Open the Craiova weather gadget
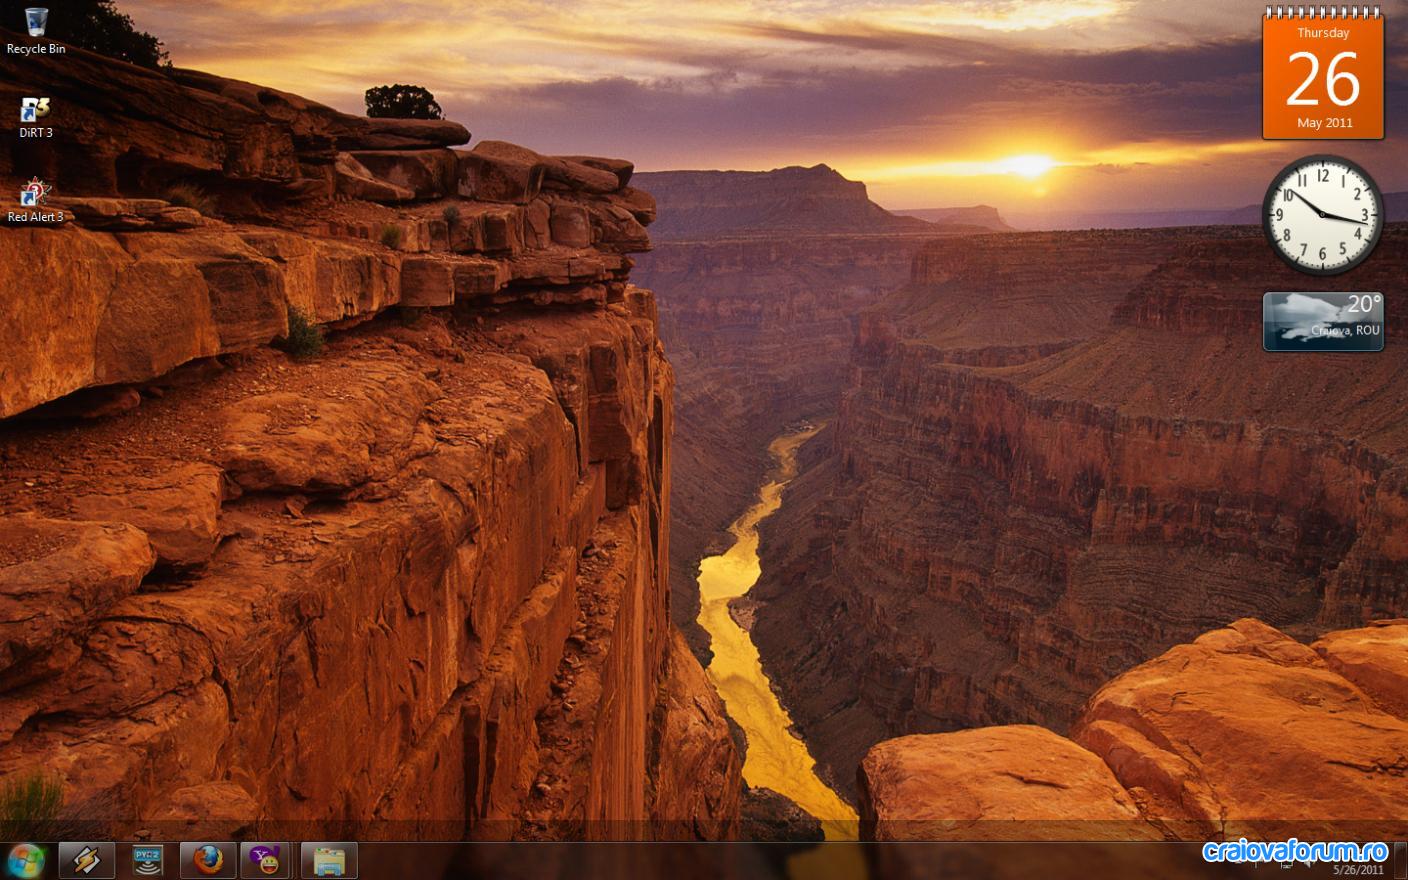 point(1323,321)
